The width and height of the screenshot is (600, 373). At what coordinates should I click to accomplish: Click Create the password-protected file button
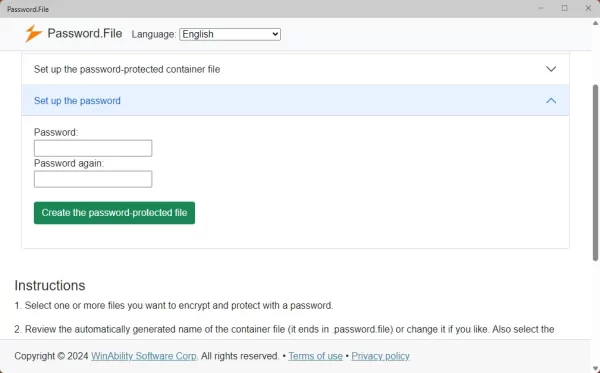click(x=114, y=213)
